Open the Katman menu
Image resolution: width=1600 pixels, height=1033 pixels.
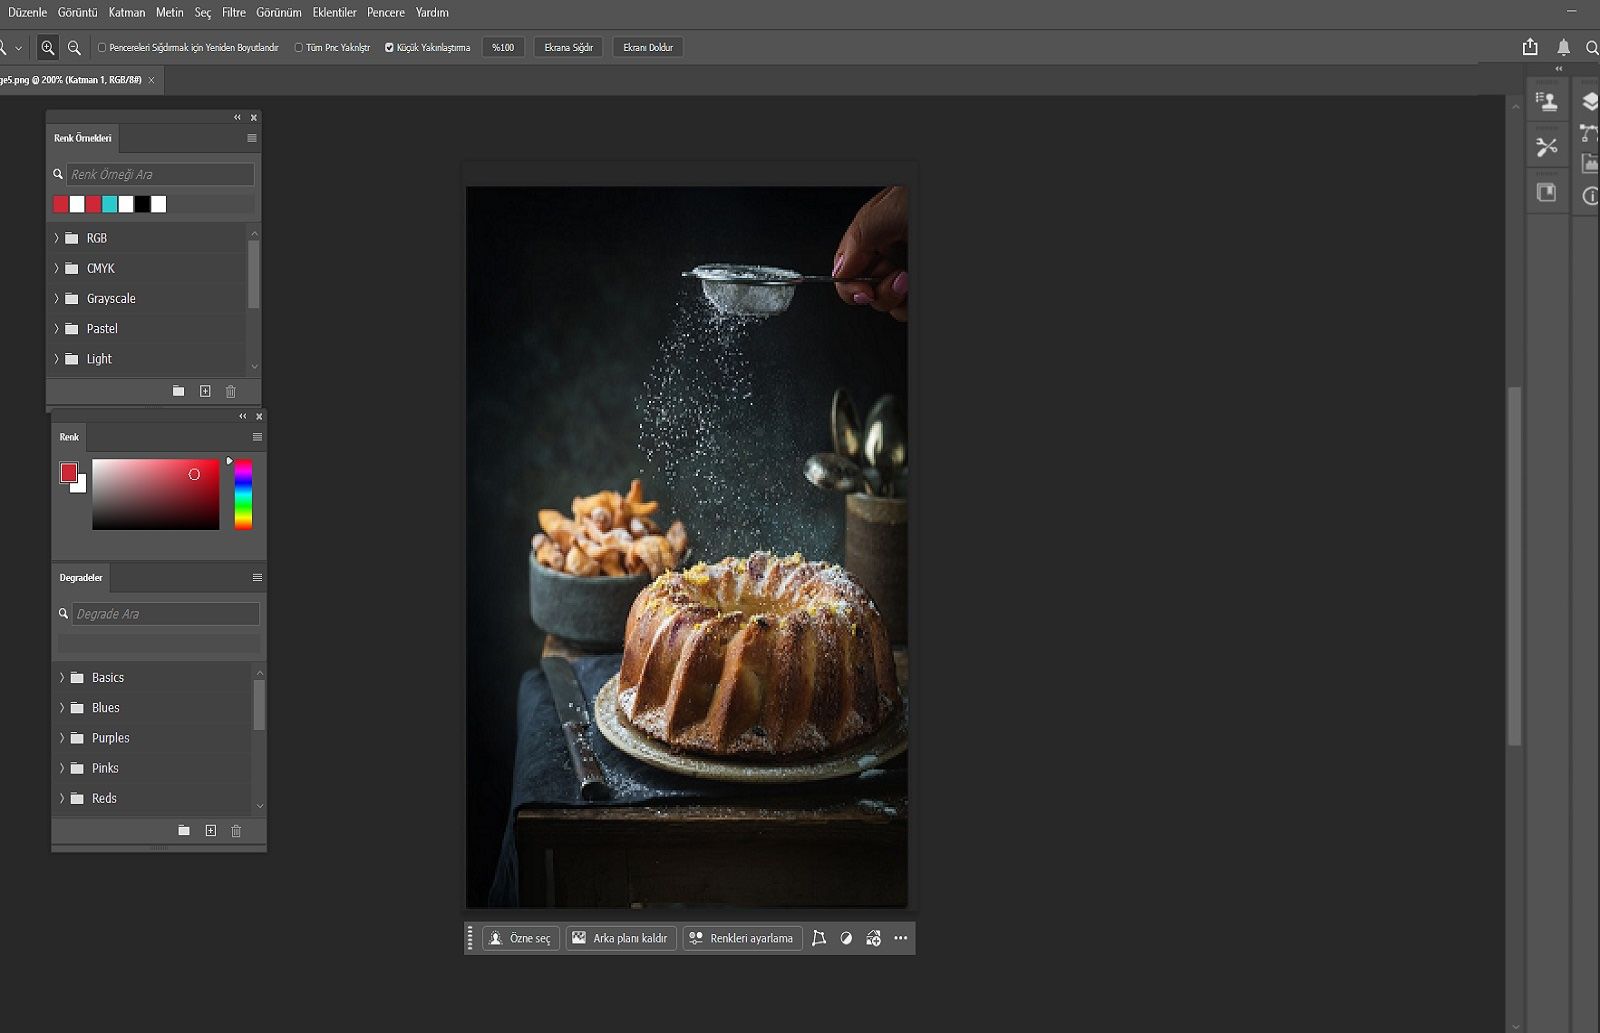126,12
